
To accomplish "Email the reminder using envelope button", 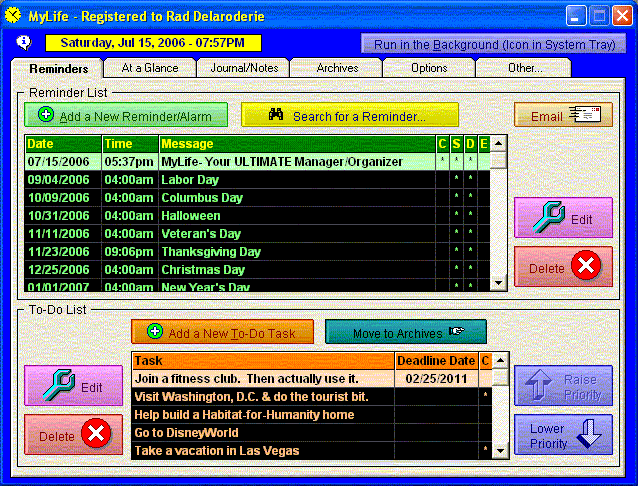I will tap(563, 115).
